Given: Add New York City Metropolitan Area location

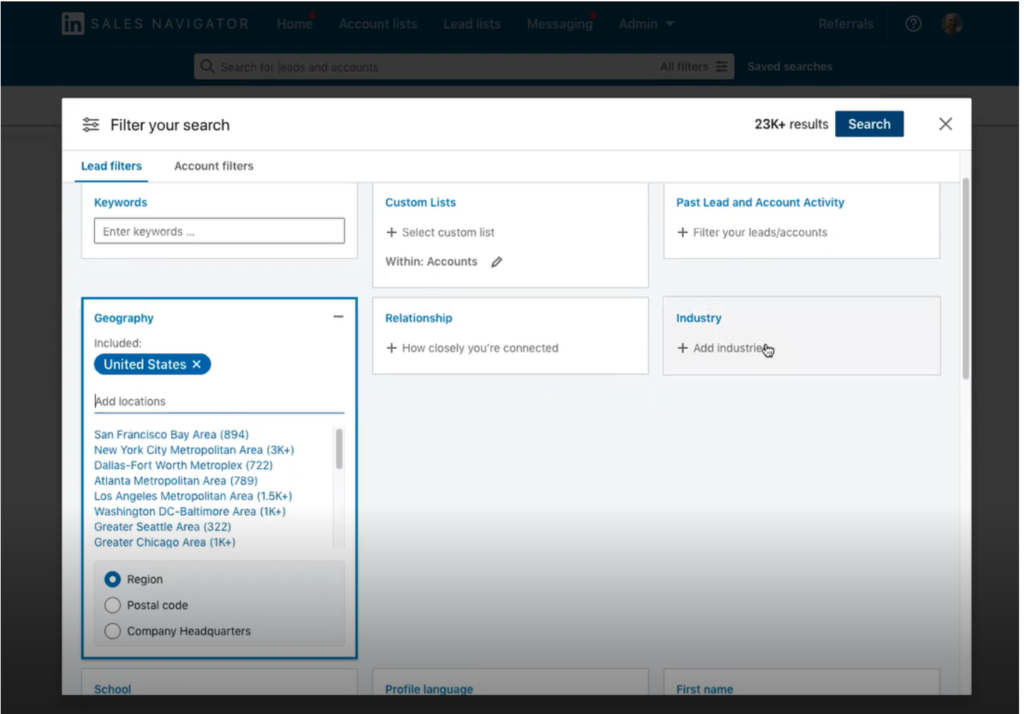Looking at the screenshot, I should point(194,450).
